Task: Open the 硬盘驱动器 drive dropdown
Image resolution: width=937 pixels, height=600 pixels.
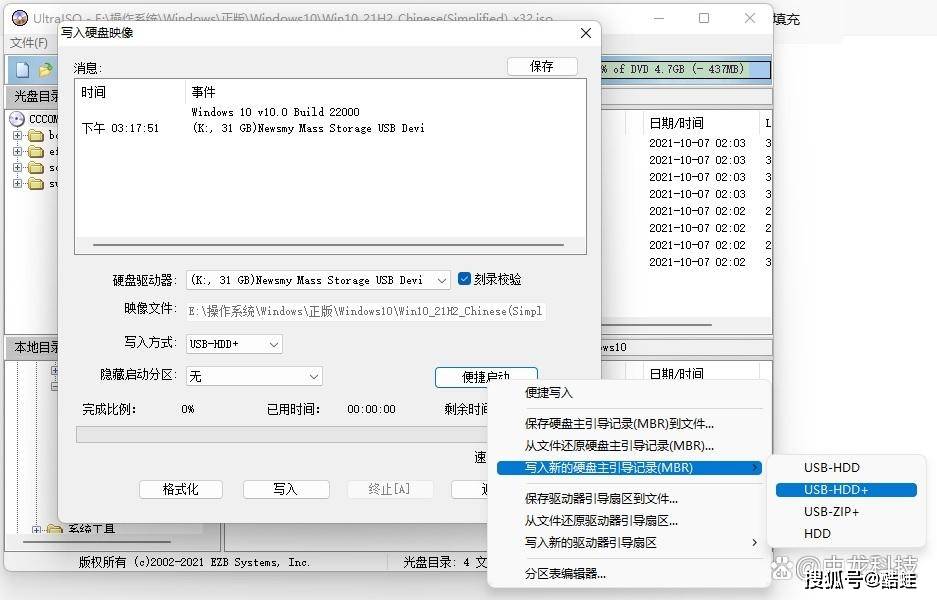Action: click(x=442, y=280)
